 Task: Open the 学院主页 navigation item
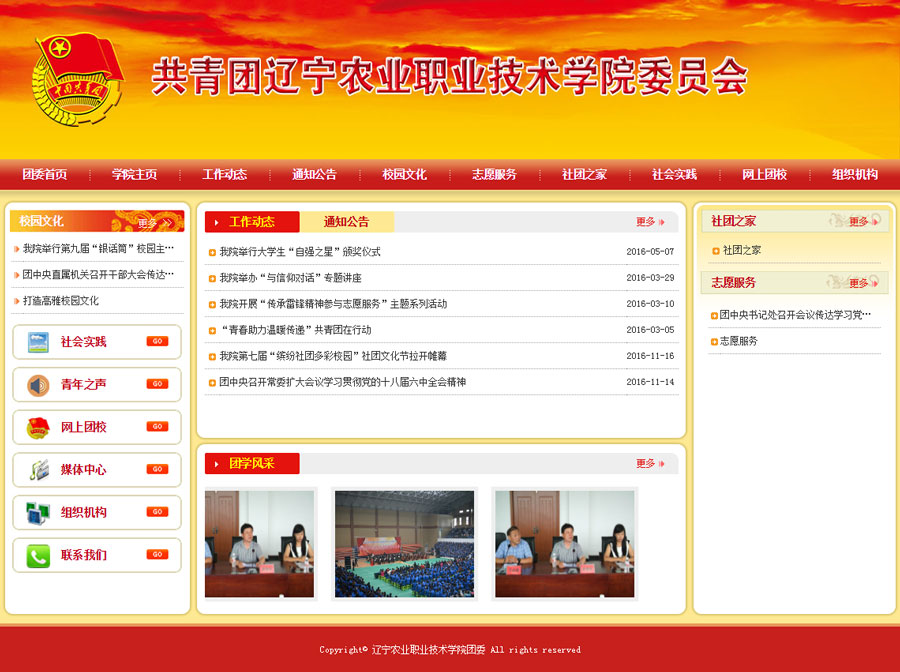click(134, 174)
